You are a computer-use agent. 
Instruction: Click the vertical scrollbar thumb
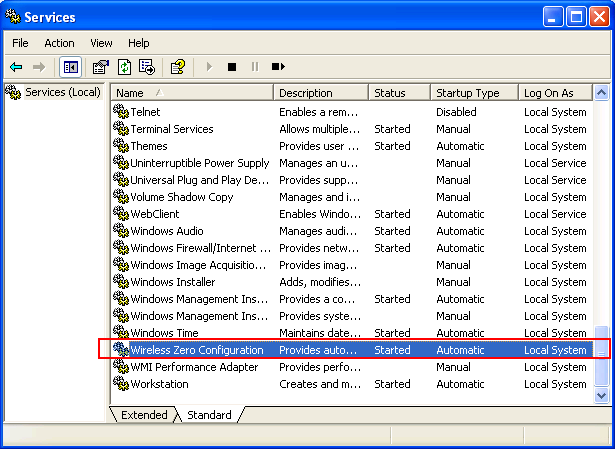(601, 356)
